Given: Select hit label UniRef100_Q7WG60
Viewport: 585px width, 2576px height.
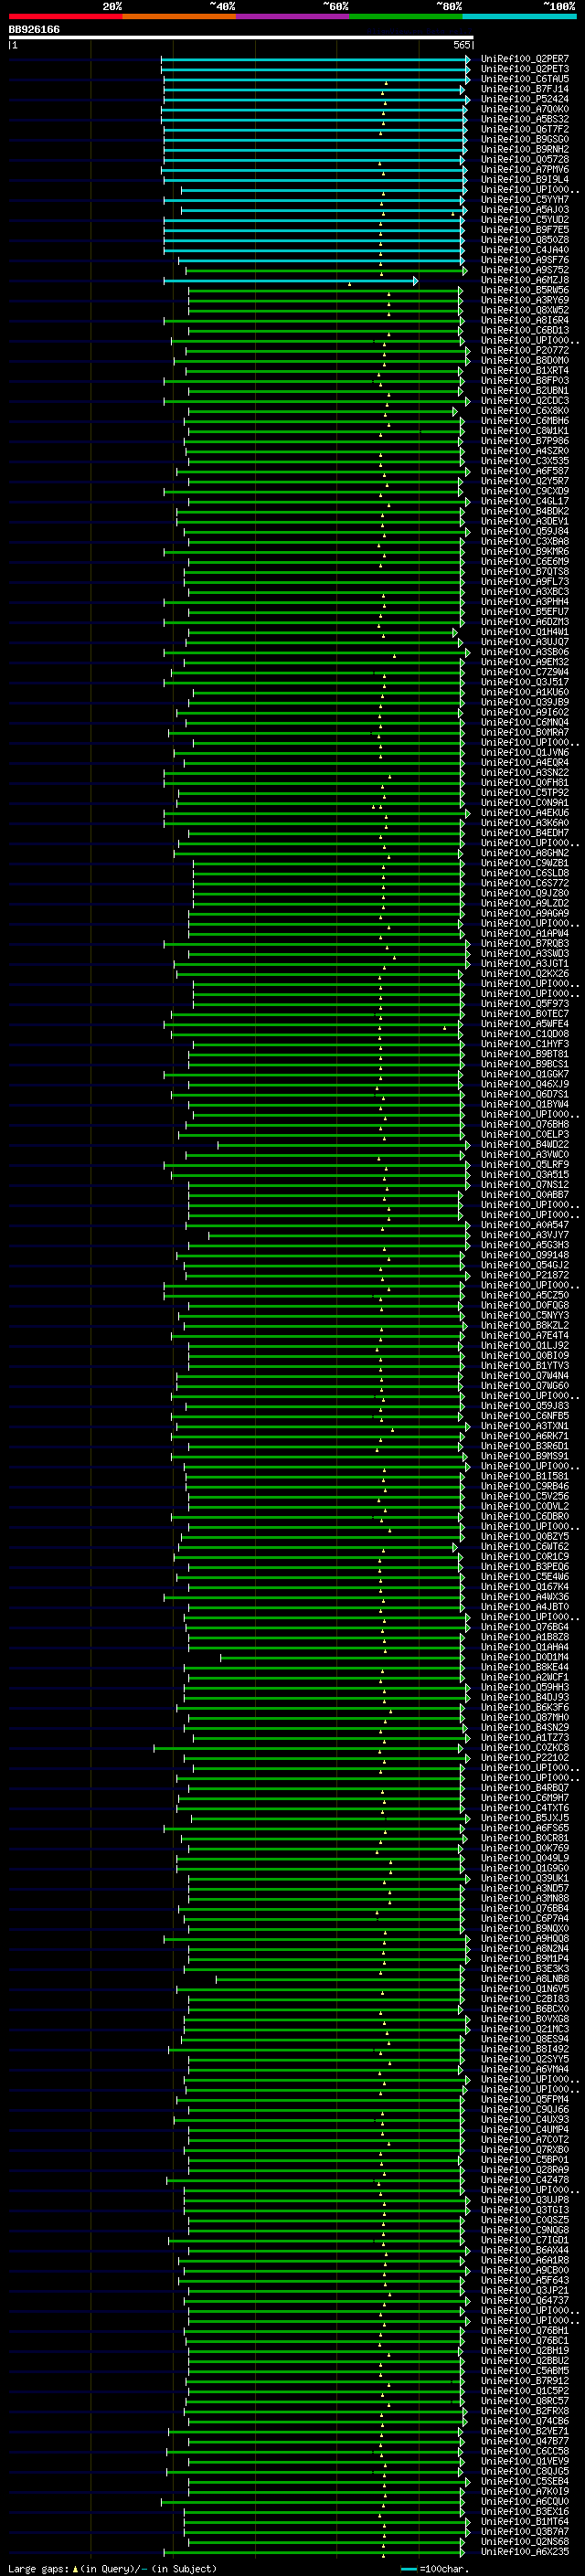Looking at the screenshot, I should point(525,1385).
